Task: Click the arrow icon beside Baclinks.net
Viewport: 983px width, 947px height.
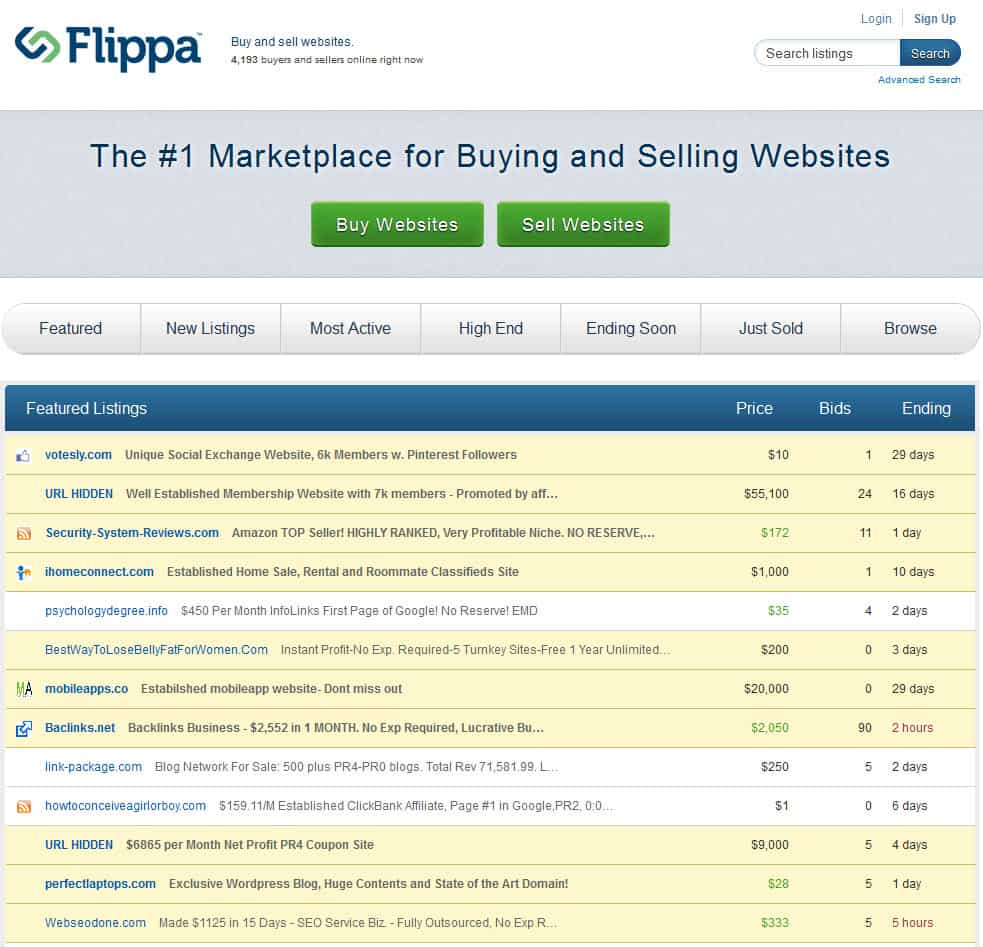Action: [24, 729]
